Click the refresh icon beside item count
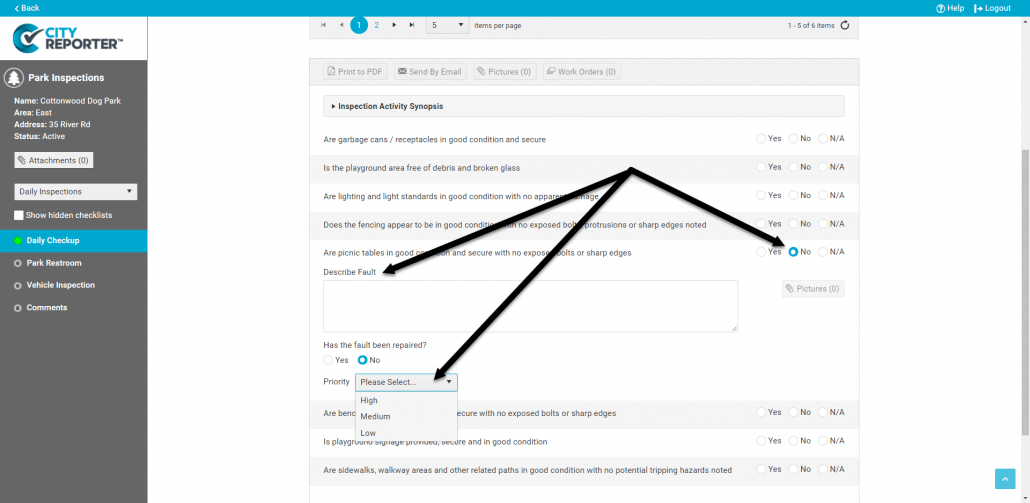 (845, 25)
